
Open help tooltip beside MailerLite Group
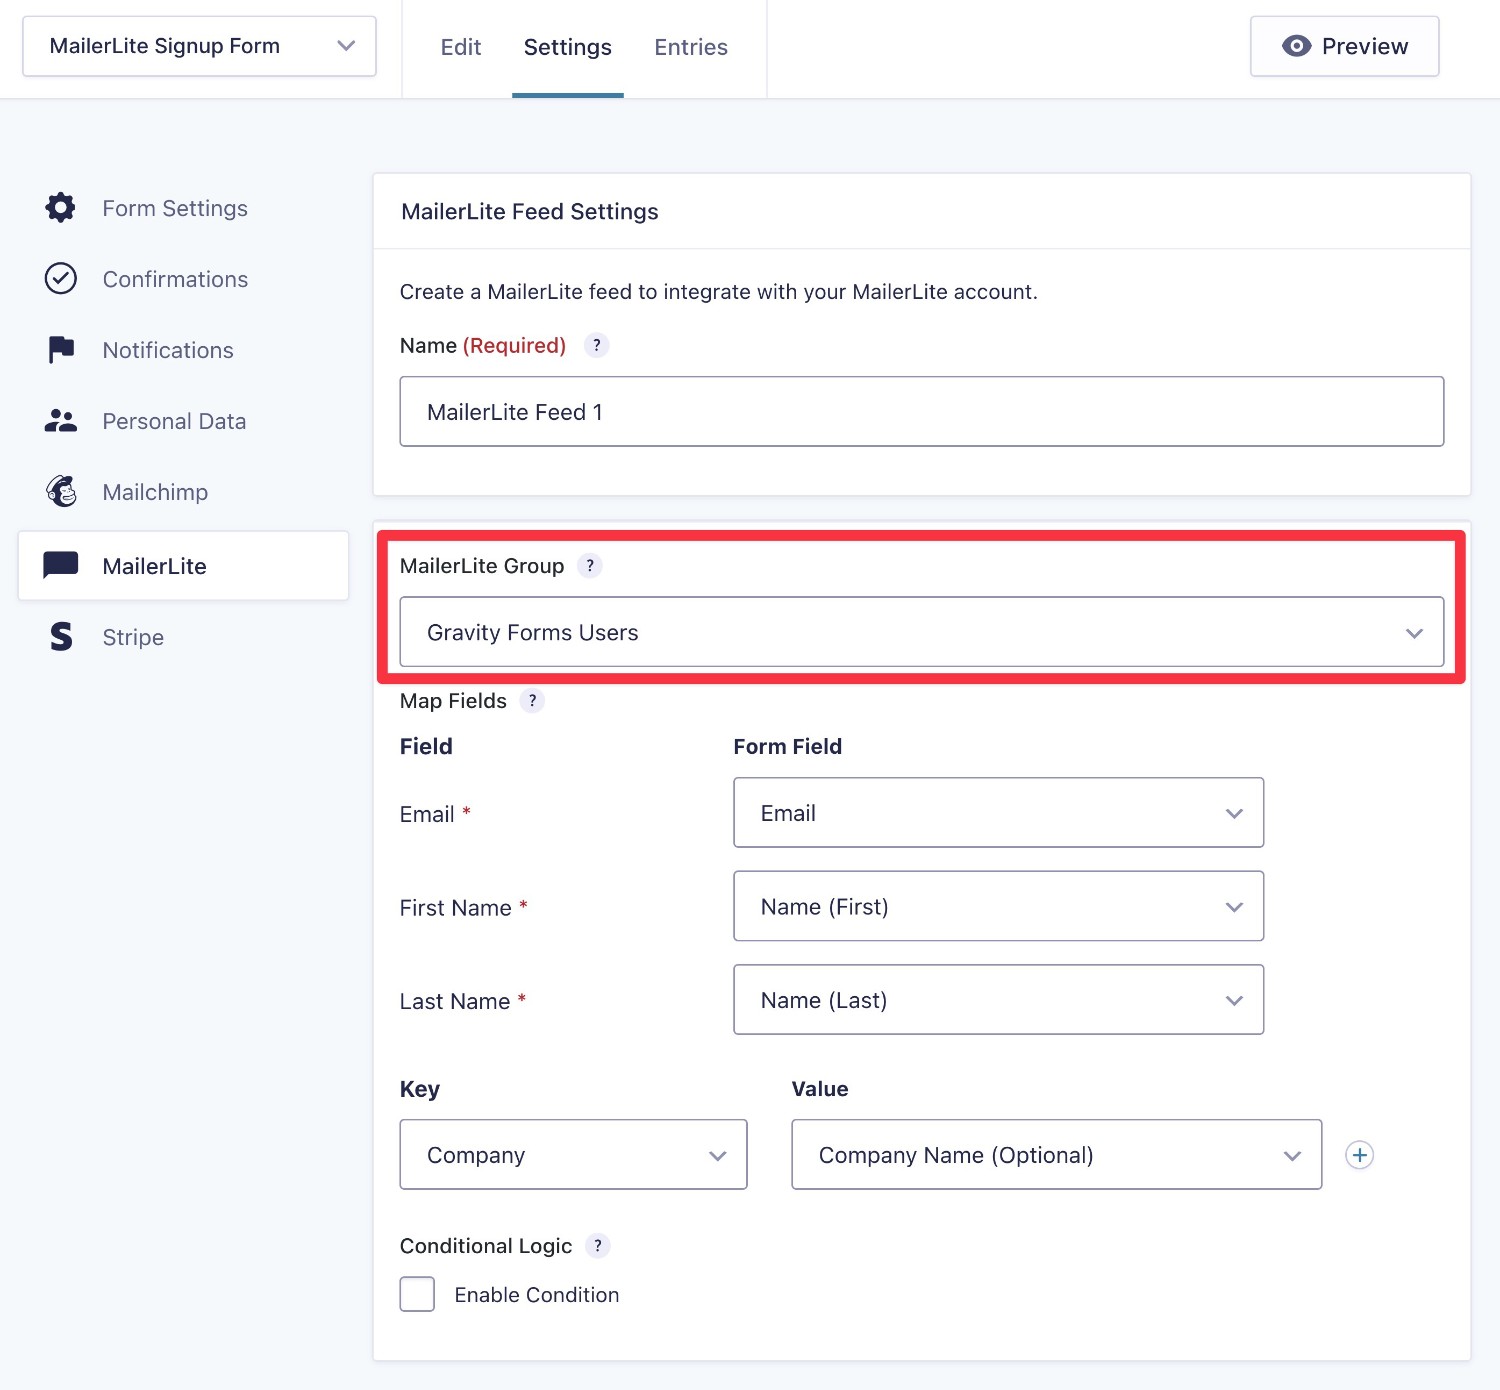pos(590,565)
